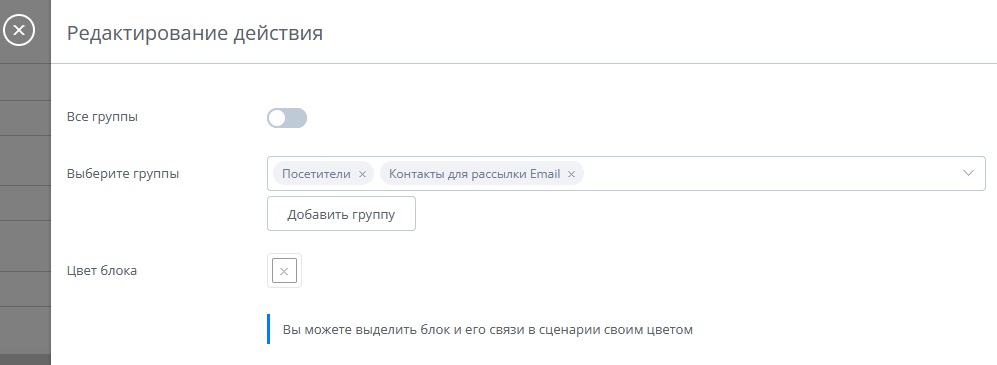Click the hint text about block color
997x365 pixels.
pos(488,330)
